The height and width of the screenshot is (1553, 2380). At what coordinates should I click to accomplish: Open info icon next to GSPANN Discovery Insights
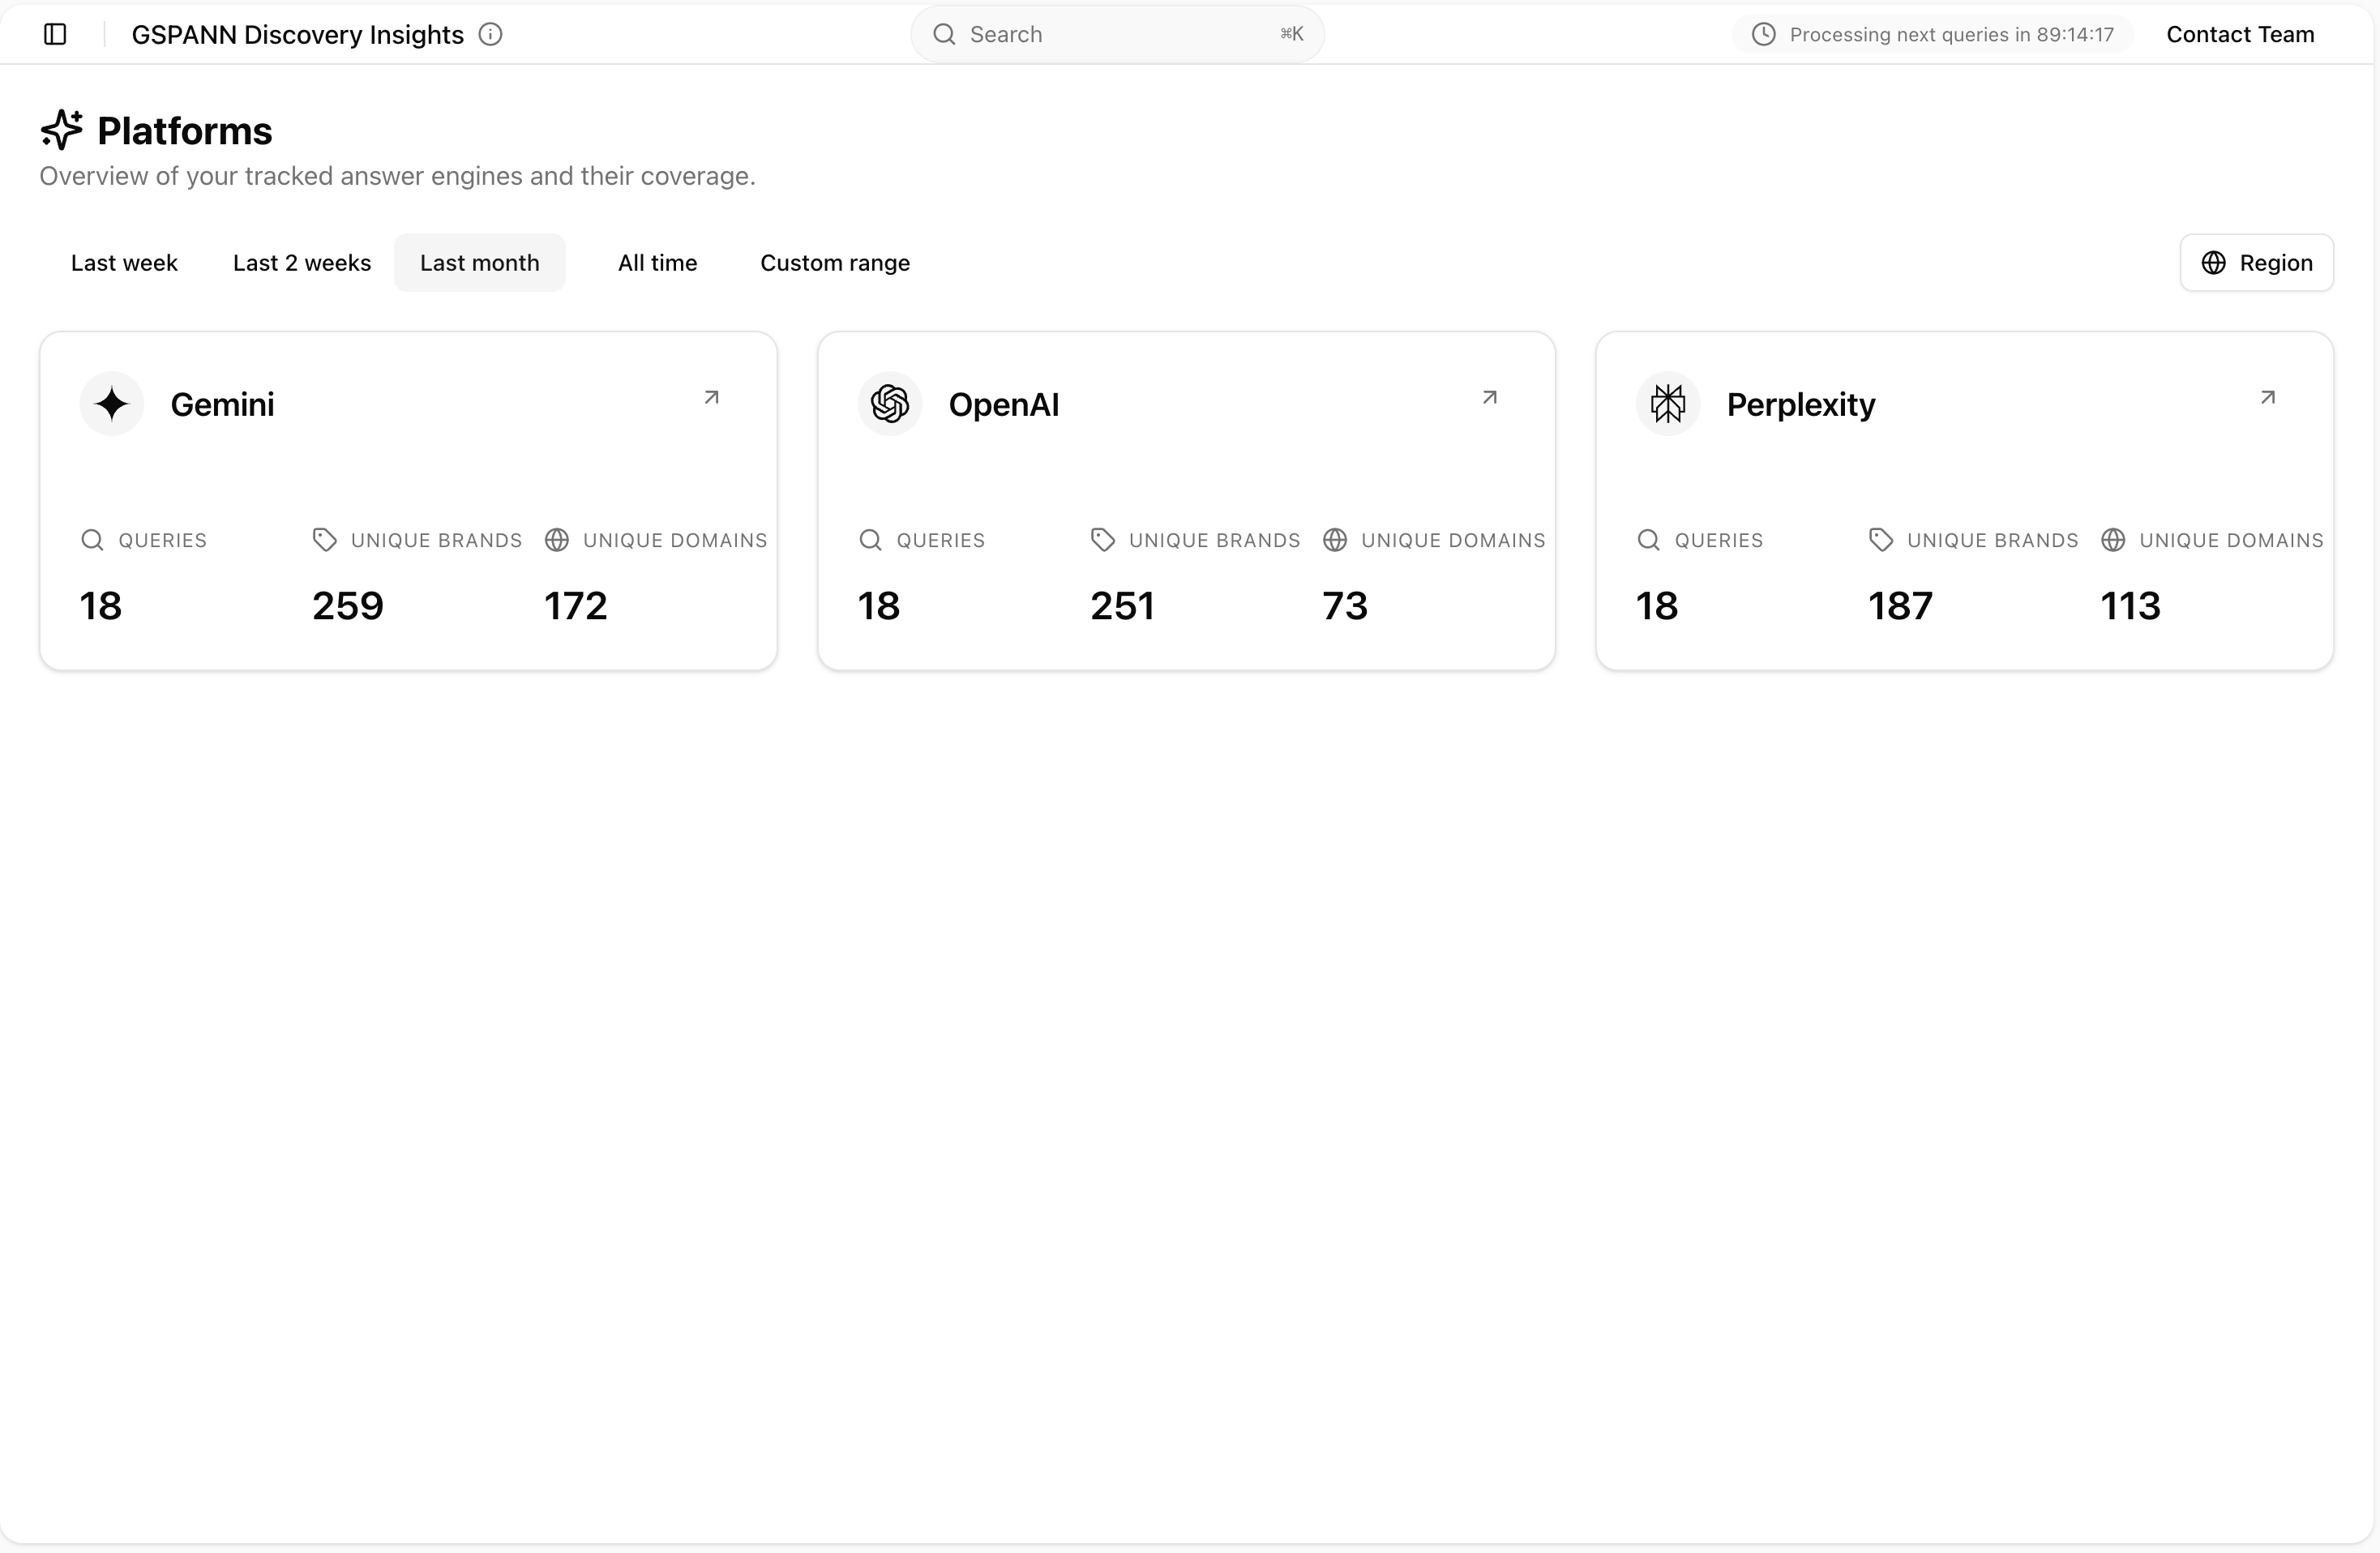click(x=490, y=34)
